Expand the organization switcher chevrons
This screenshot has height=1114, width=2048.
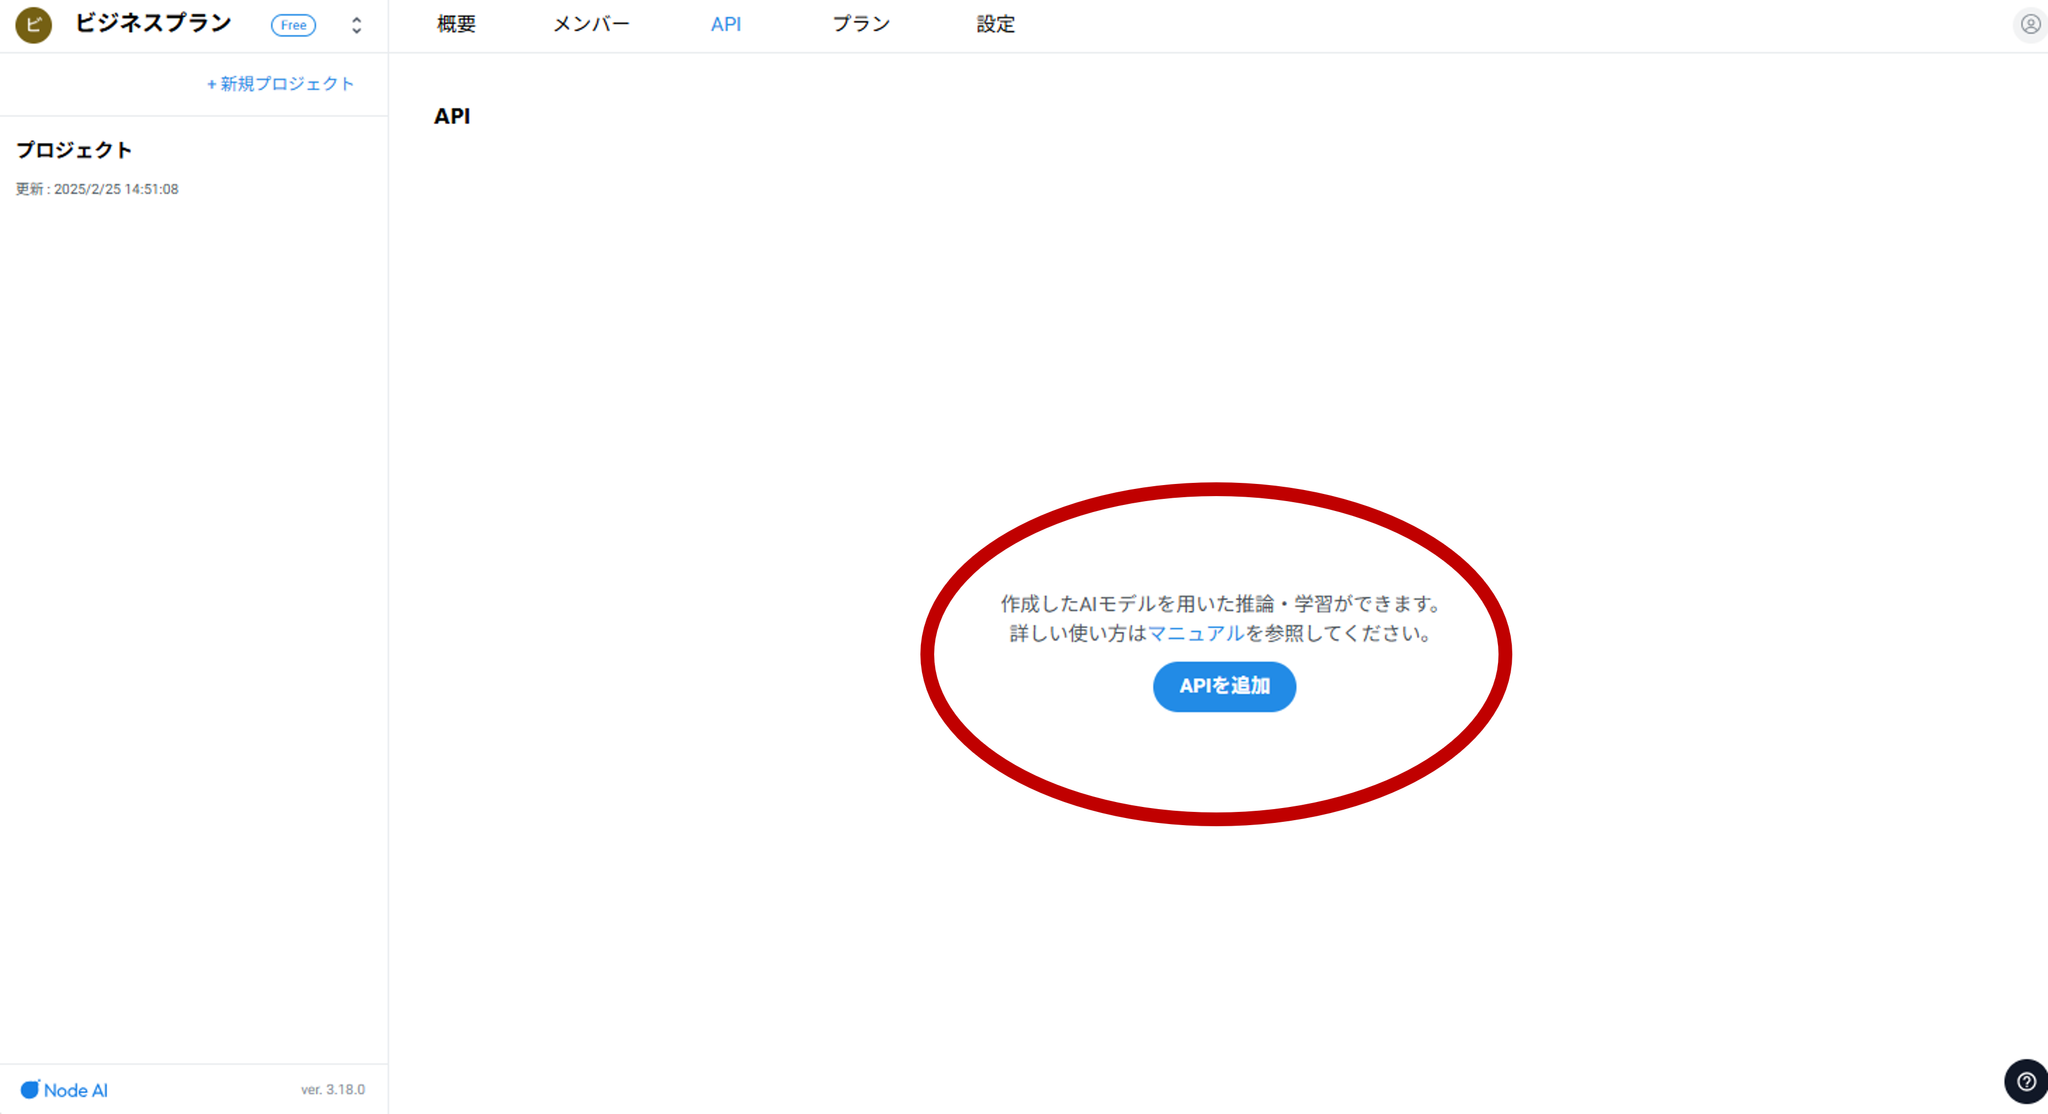point(356,25)
